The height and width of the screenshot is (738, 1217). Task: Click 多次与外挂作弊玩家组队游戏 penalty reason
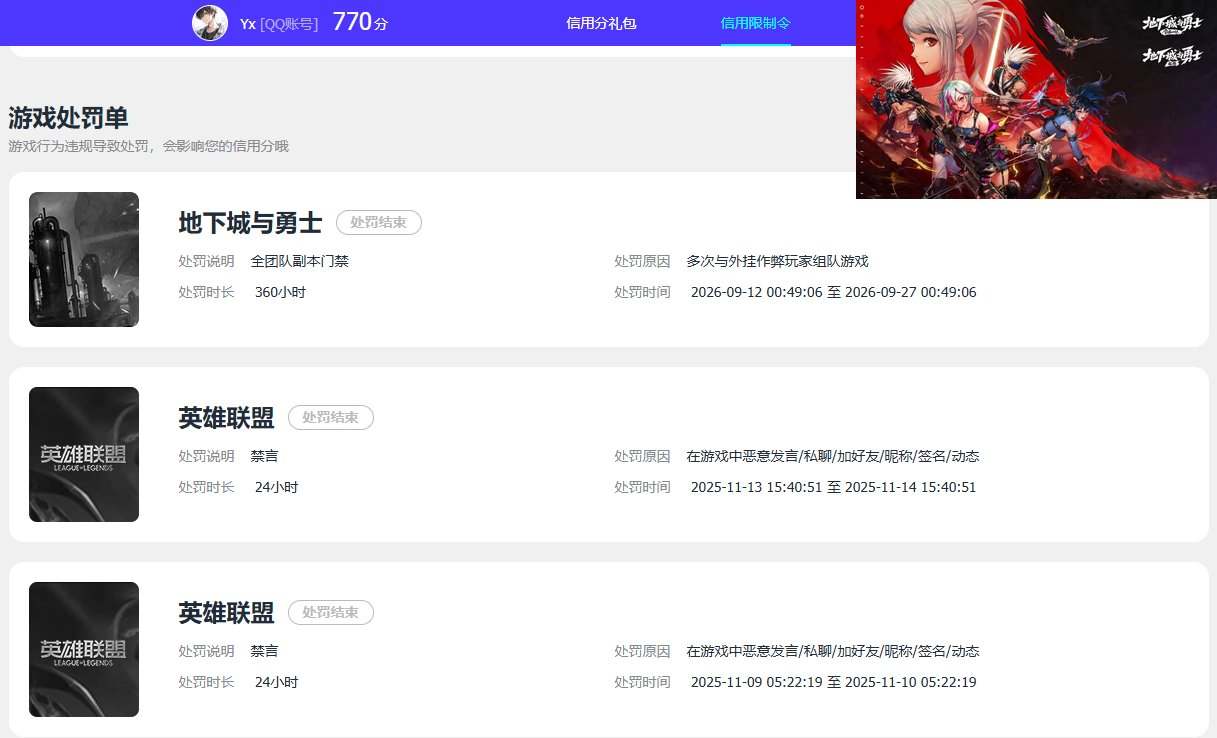click(778, 261)
